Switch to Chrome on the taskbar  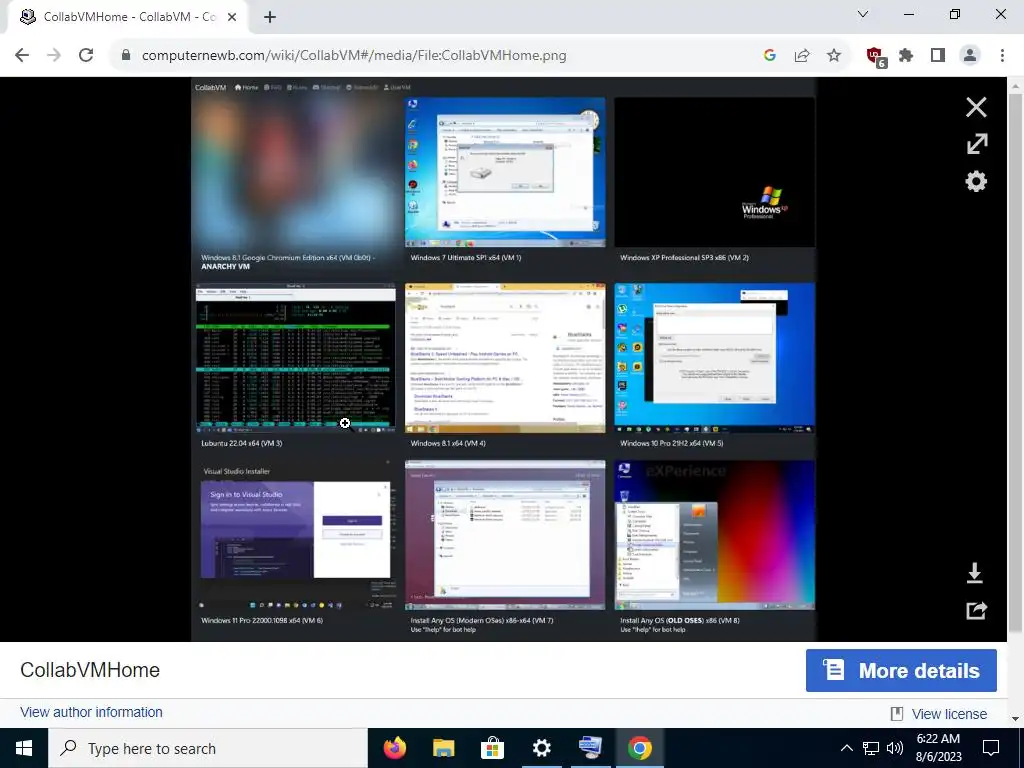[639, 748]
